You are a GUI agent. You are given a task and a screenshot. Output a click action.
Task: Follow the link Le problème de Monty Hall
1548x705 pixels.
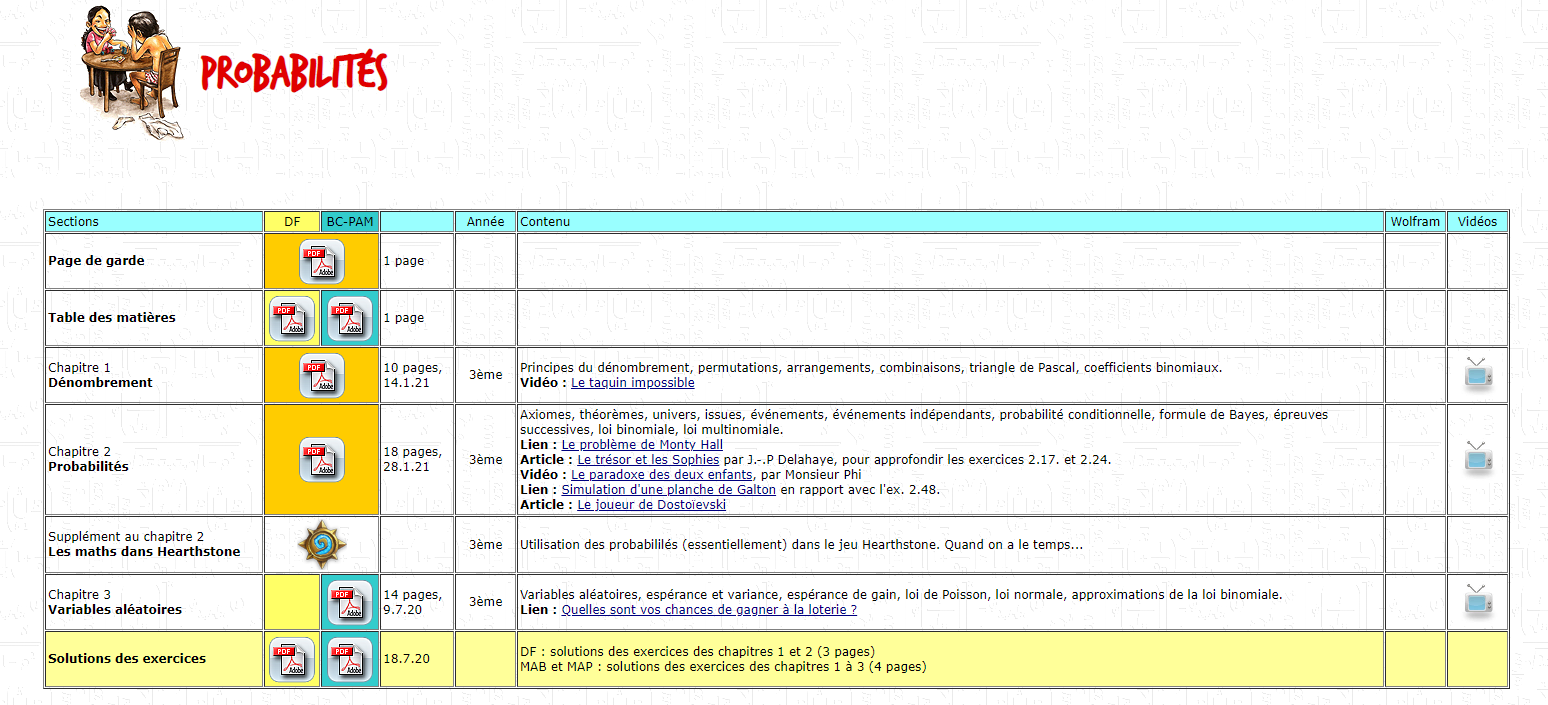point(641,445)
